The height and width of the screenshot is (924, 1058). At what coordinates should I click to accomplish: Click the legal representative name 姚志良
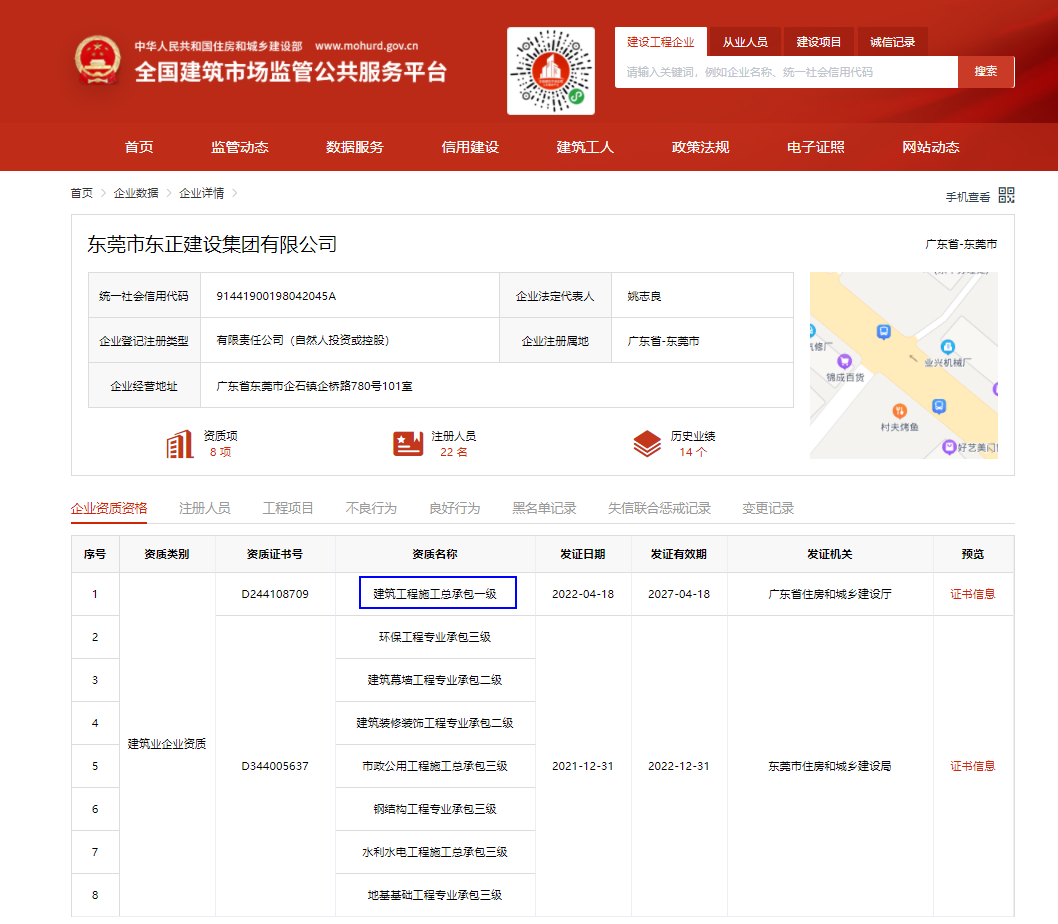(x=644, y=296)
